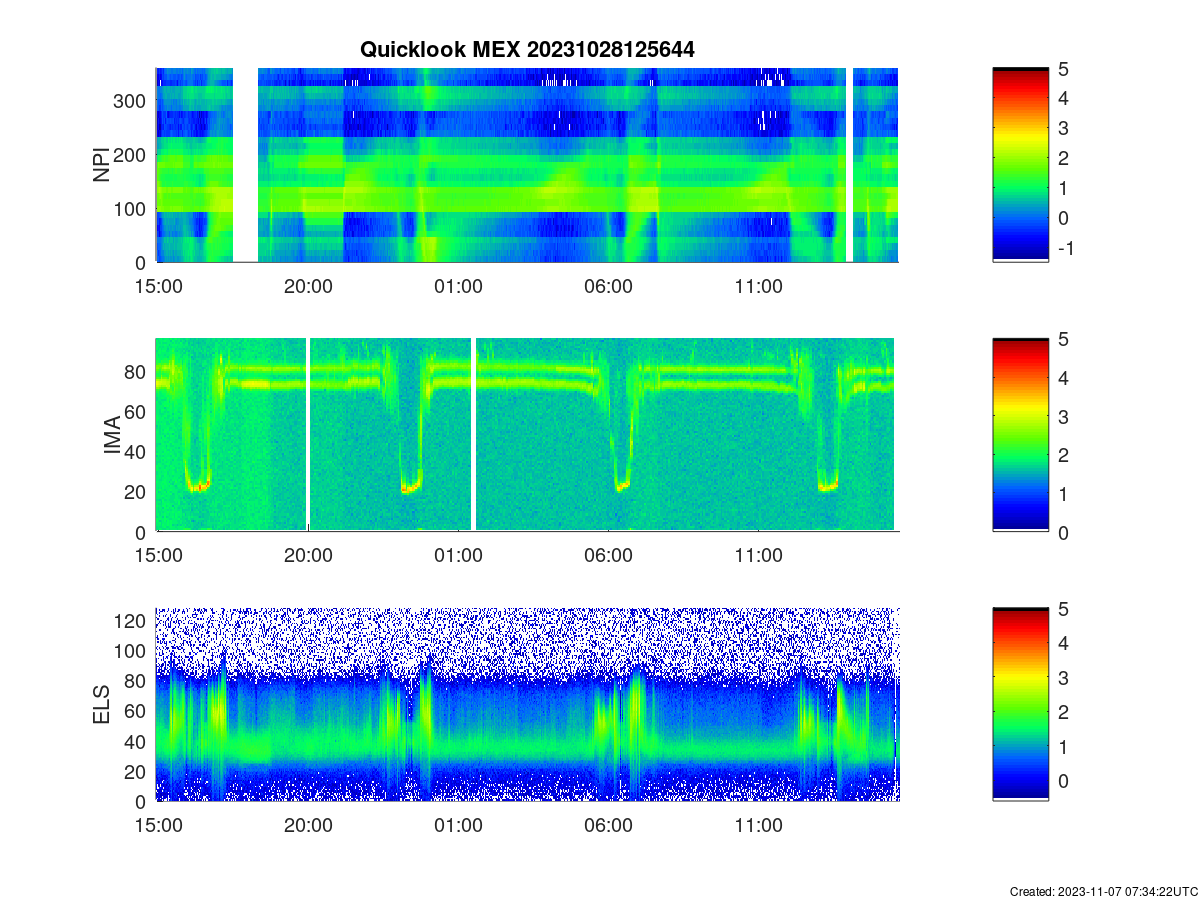The width and height of the screenshot is (1200, 900).
Task: Click the colorbar beside the ELS plot
Action: click(1021, 704)
